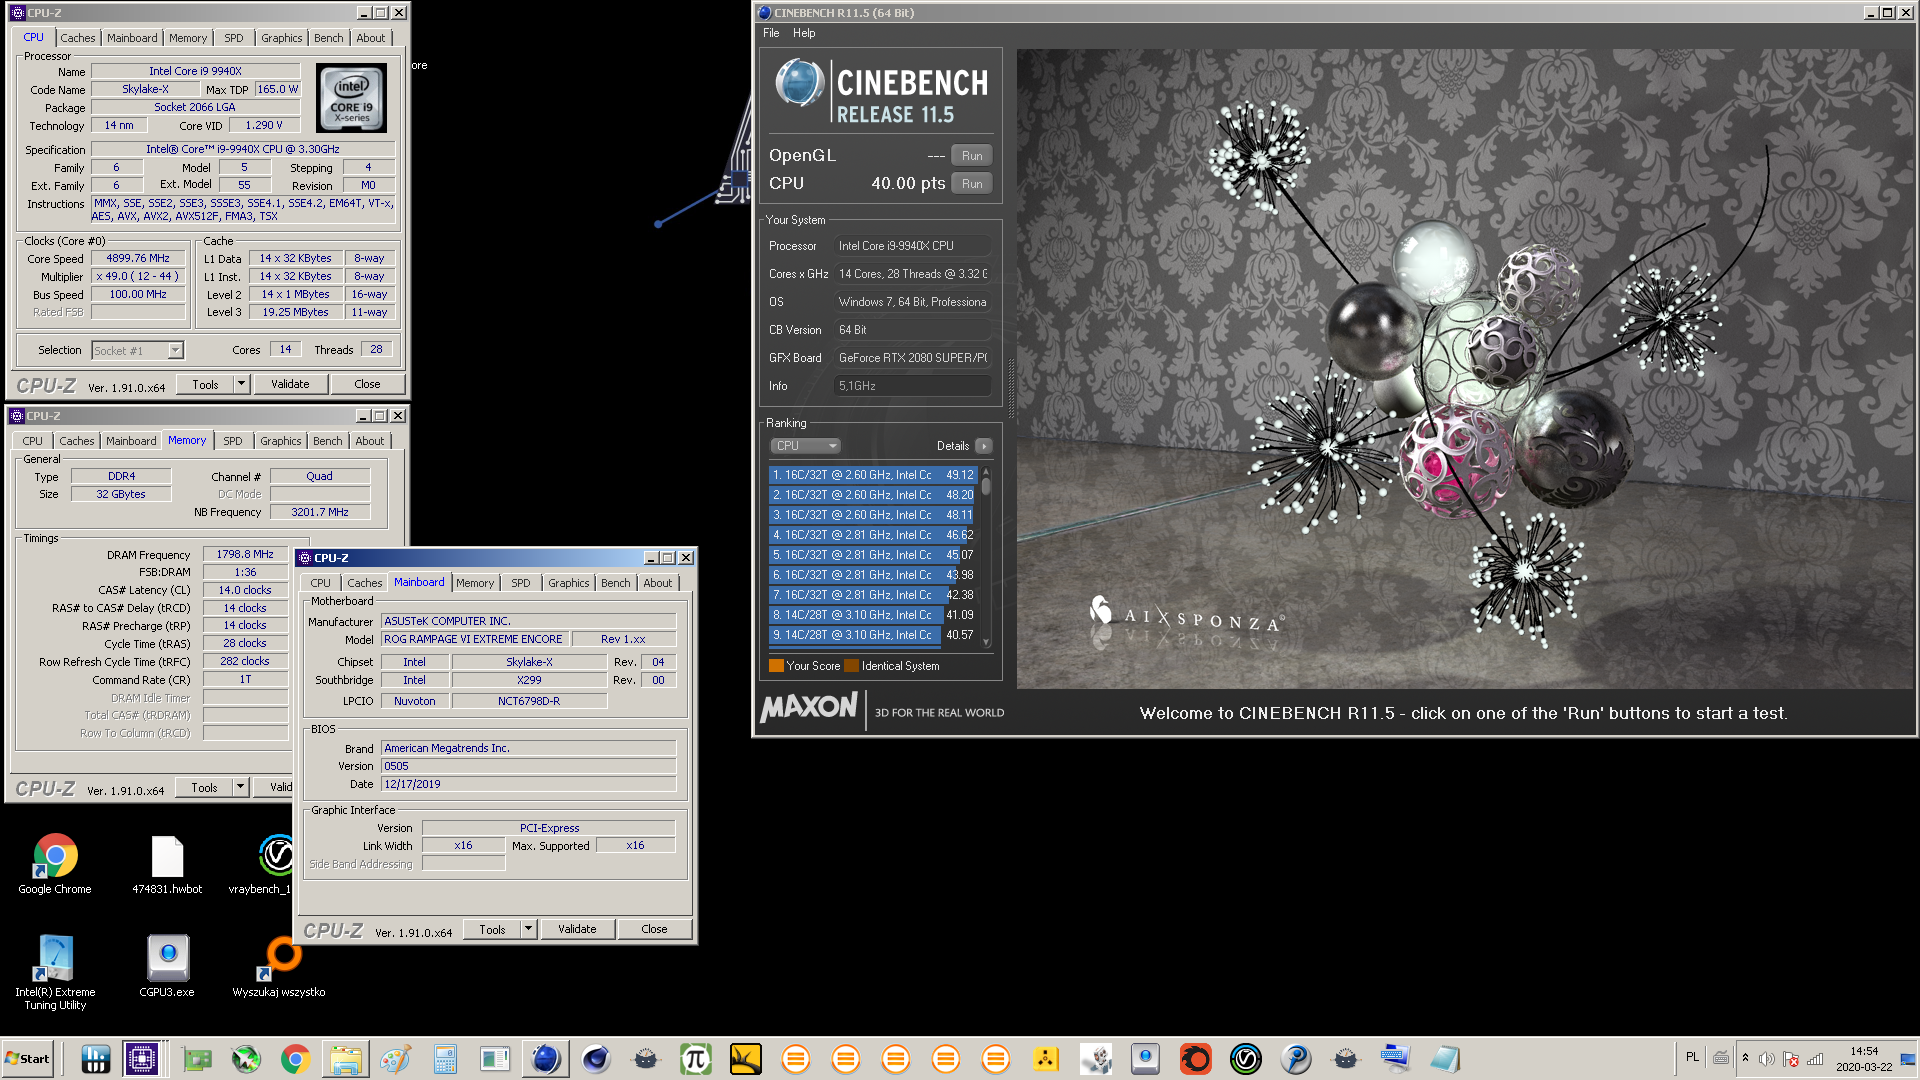
Task: Select ranking entry 8 scoring 41.09
Action: pos(873,615)
